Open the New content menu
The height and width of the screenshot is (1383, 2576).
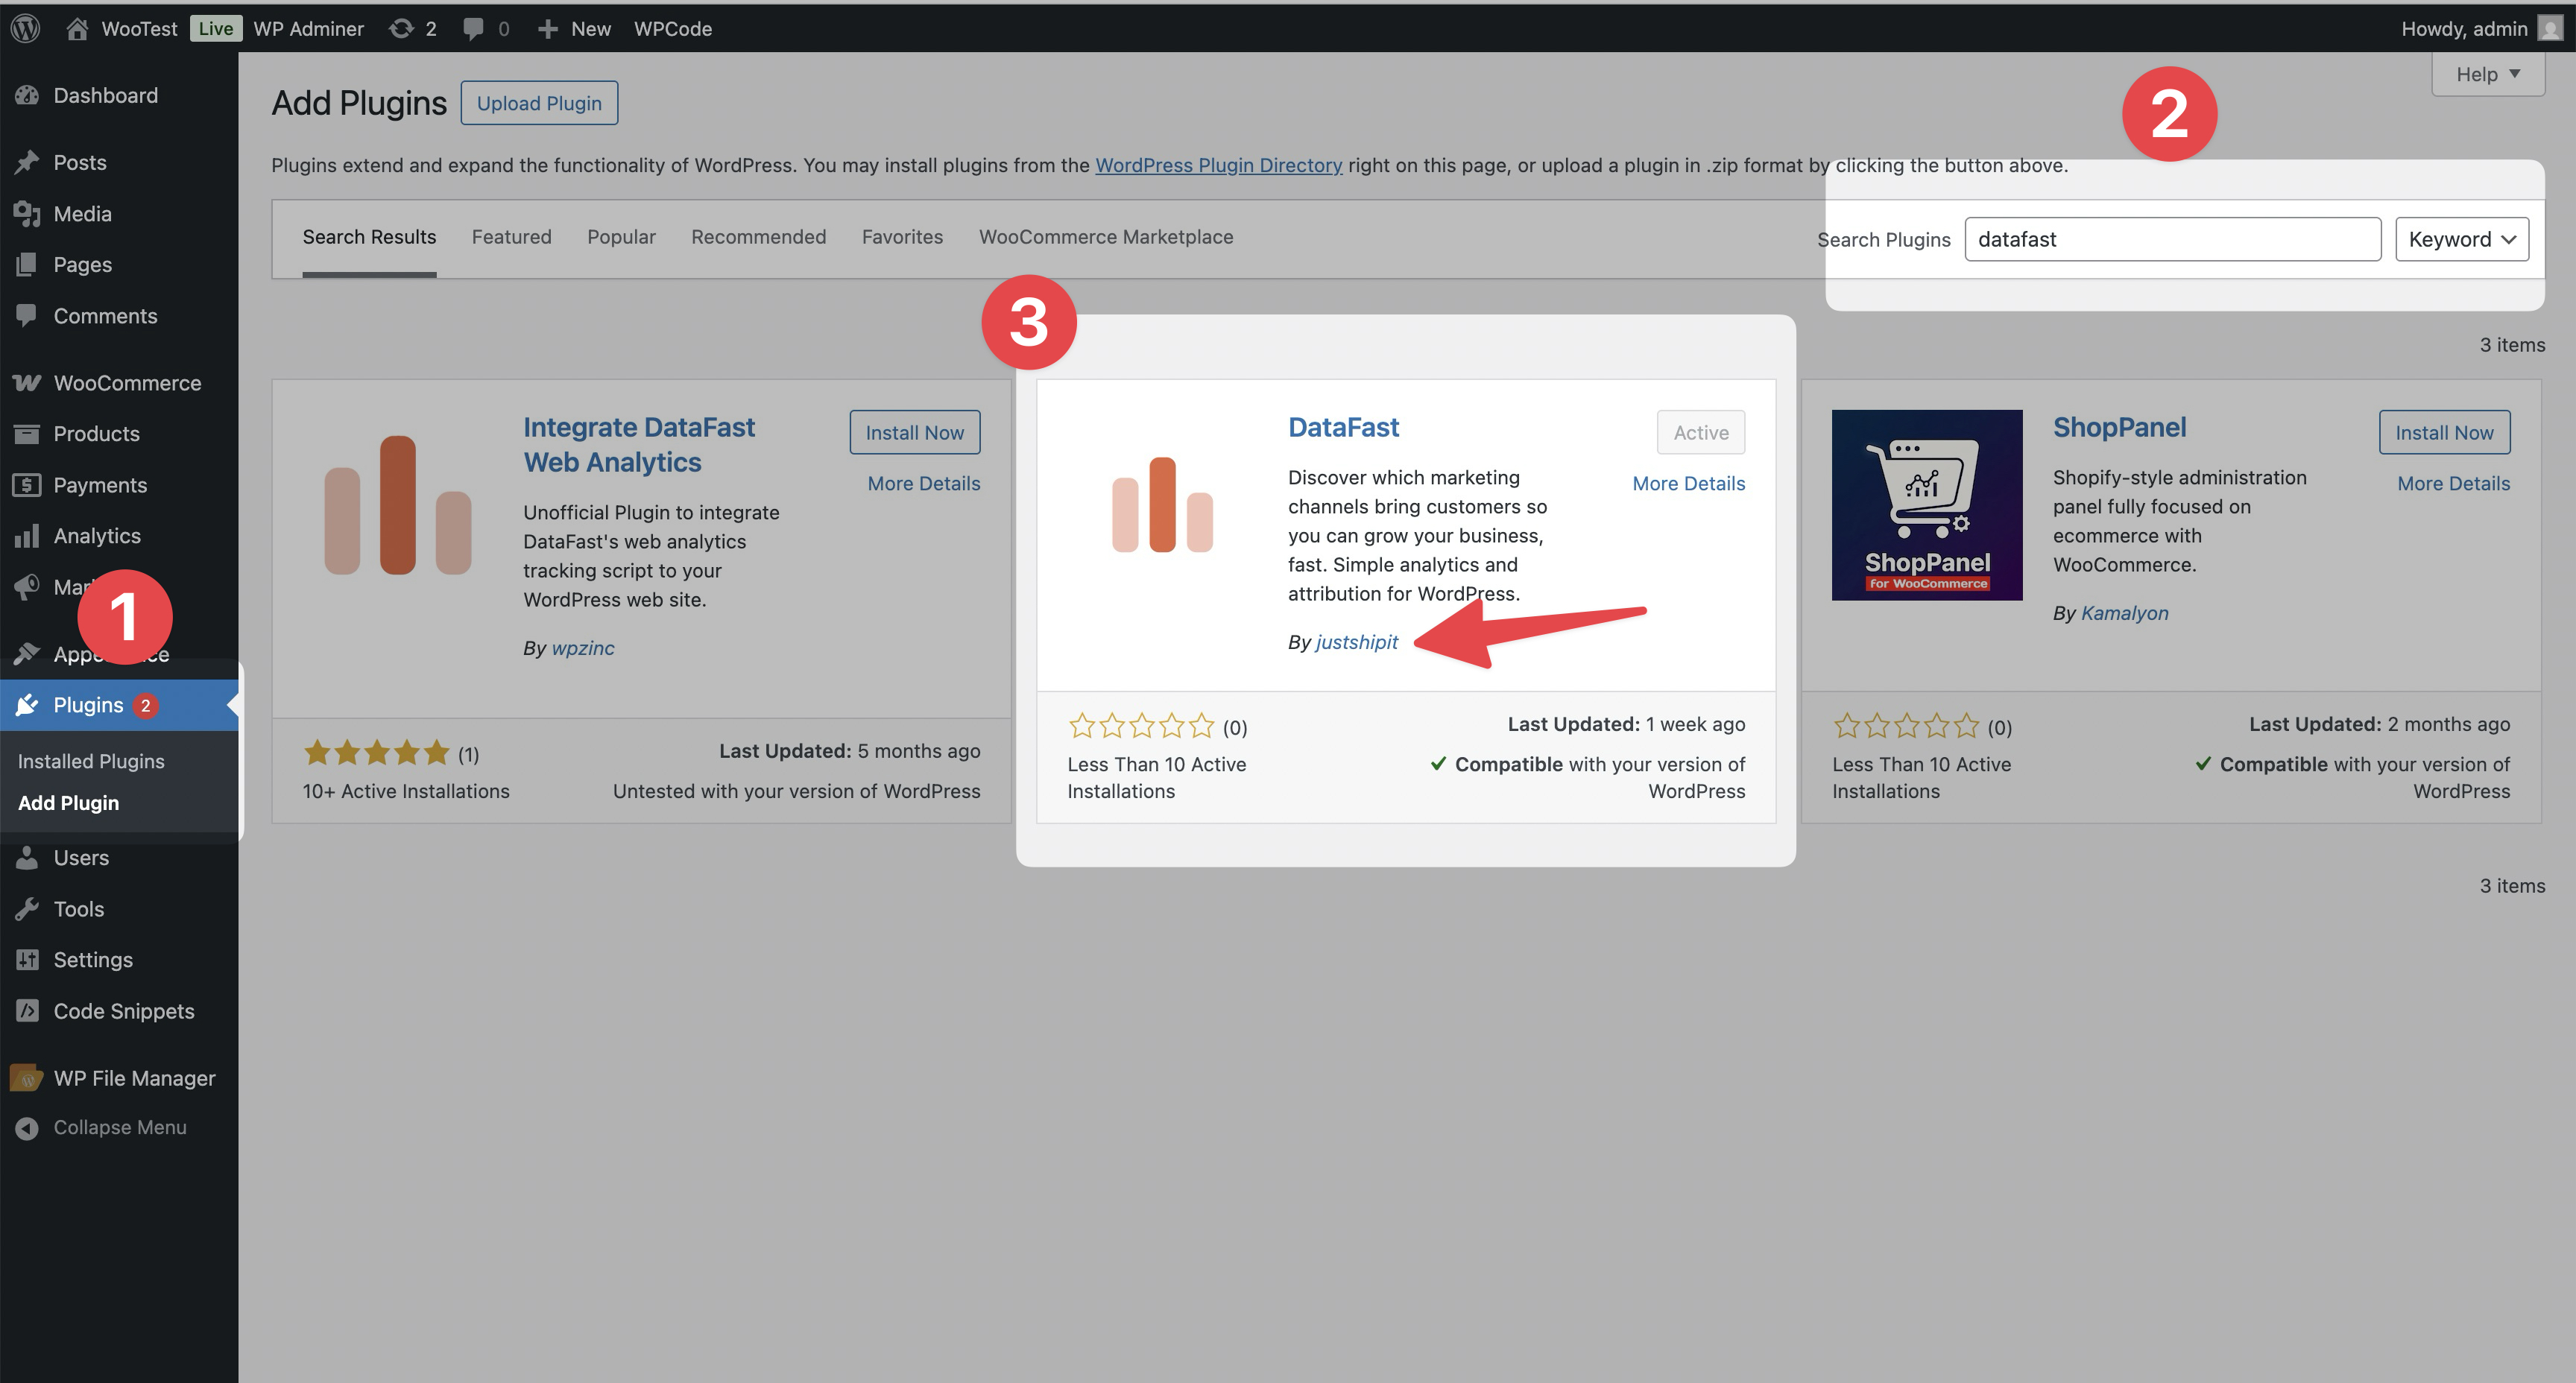(x=575, y=28)
